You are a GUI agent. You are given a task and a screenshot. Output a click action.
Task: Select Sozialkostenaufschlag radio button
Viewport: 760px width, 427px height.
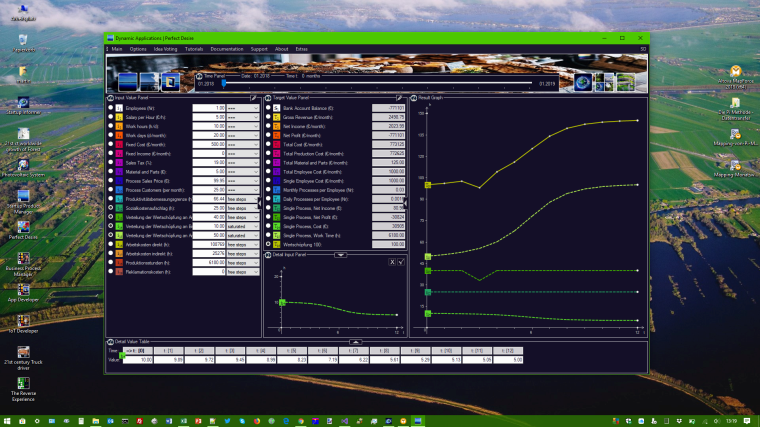click(x=111, y=208)
